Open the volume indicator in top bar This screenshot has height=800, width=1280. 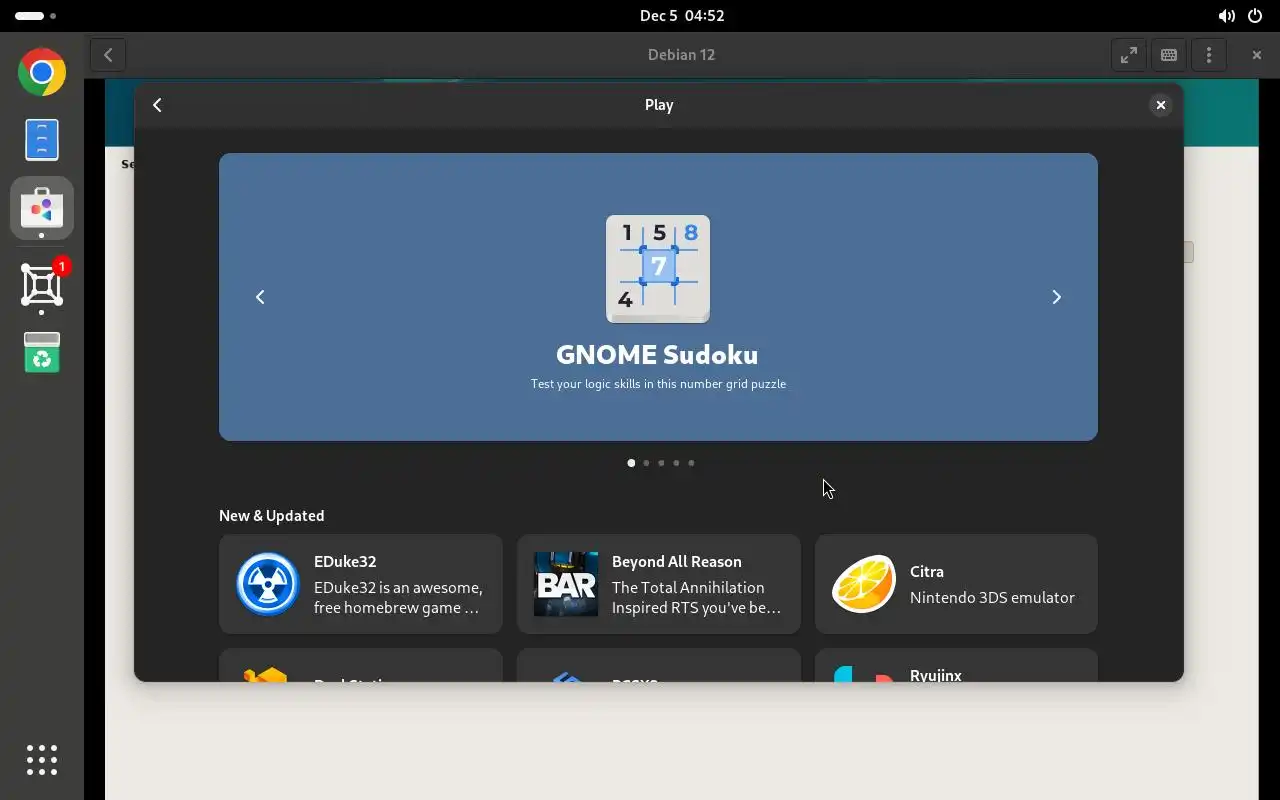1226,16
